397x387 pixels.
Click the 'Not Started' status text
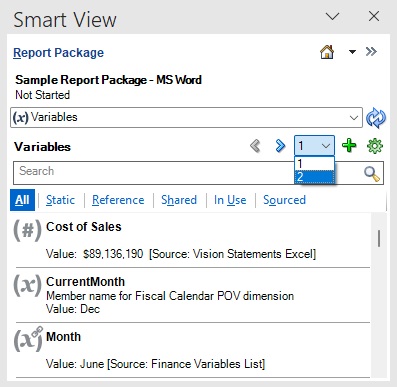43,95
